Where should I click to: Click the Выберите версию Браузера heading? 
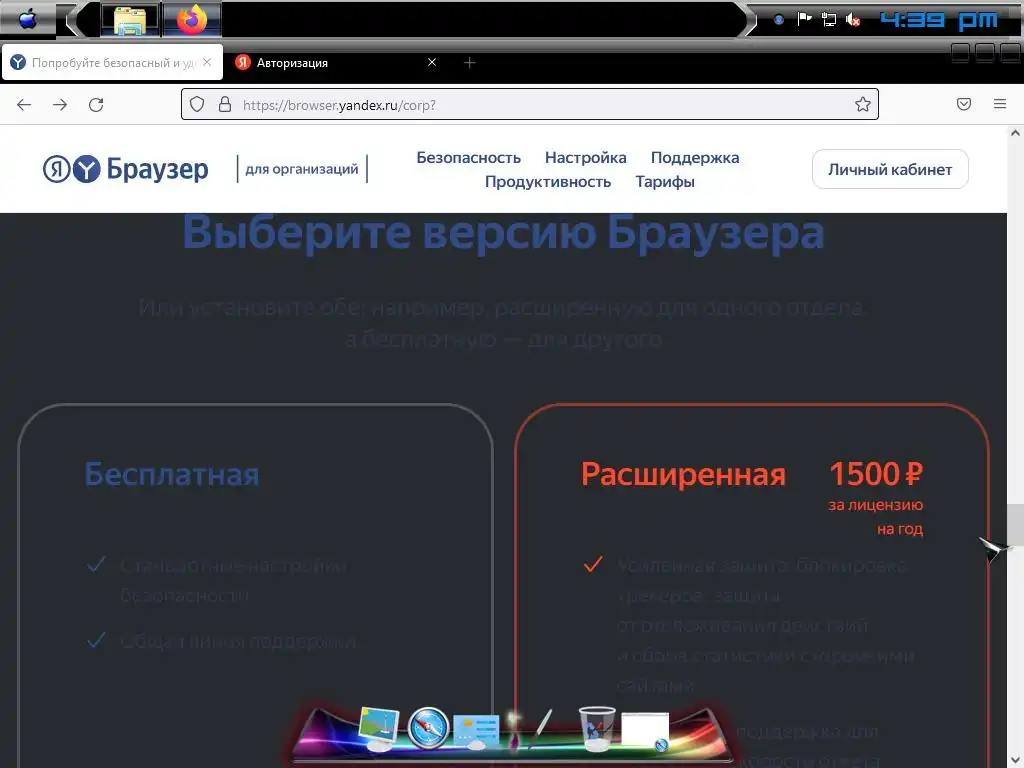(503, 232)
